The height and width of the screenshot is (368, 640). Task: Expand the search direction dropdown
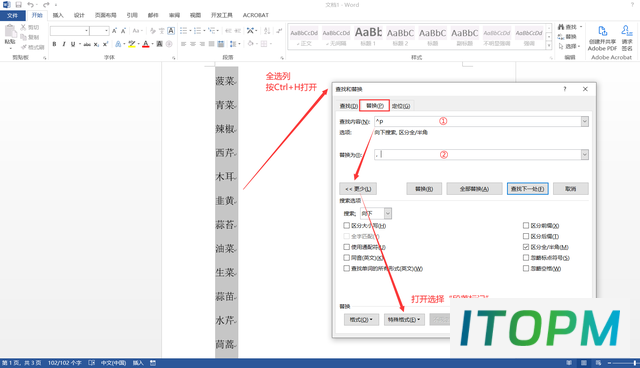[x=388, y=213]
